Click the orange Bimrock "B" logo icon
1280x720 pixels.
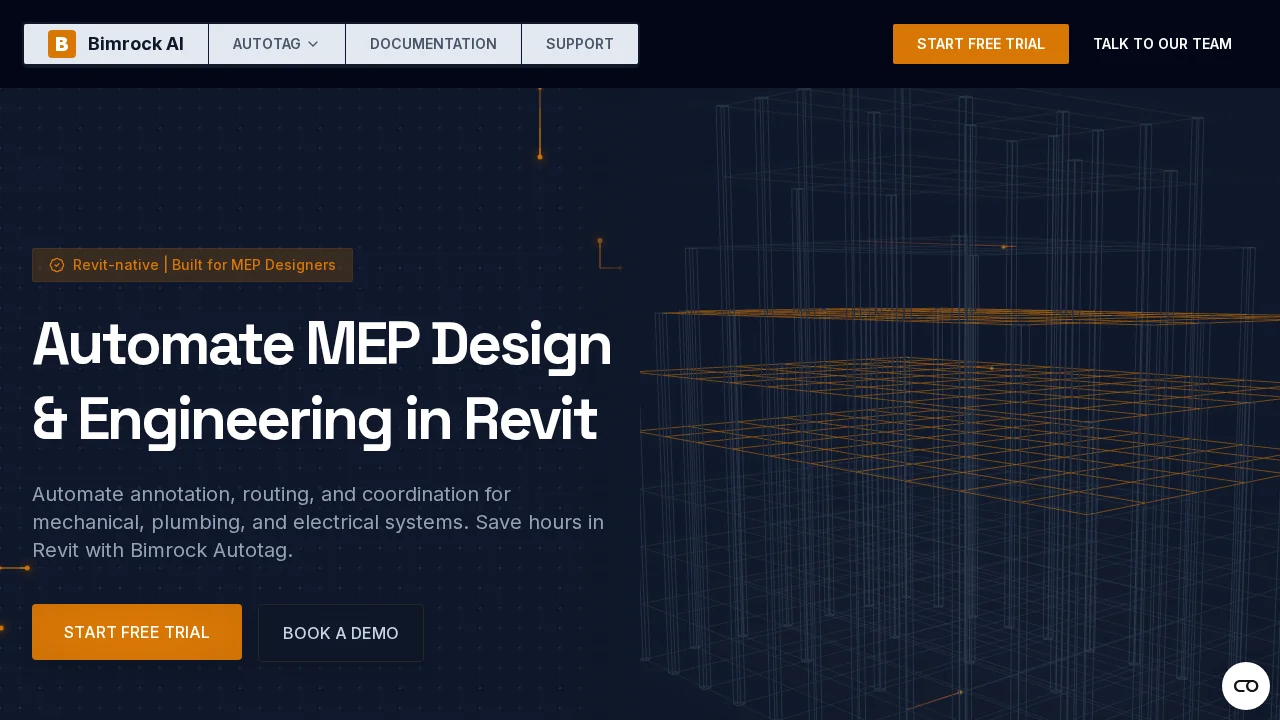coord(62,44)
